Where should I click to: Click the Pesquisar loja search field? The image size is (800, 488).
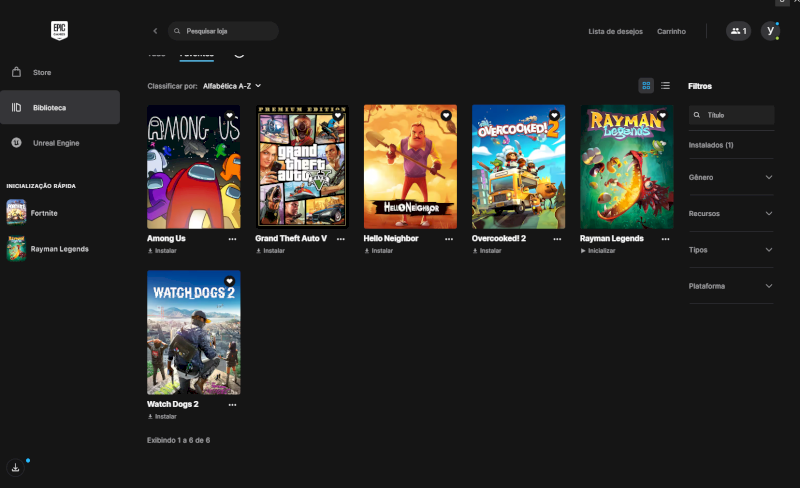(x=225, y=31)
